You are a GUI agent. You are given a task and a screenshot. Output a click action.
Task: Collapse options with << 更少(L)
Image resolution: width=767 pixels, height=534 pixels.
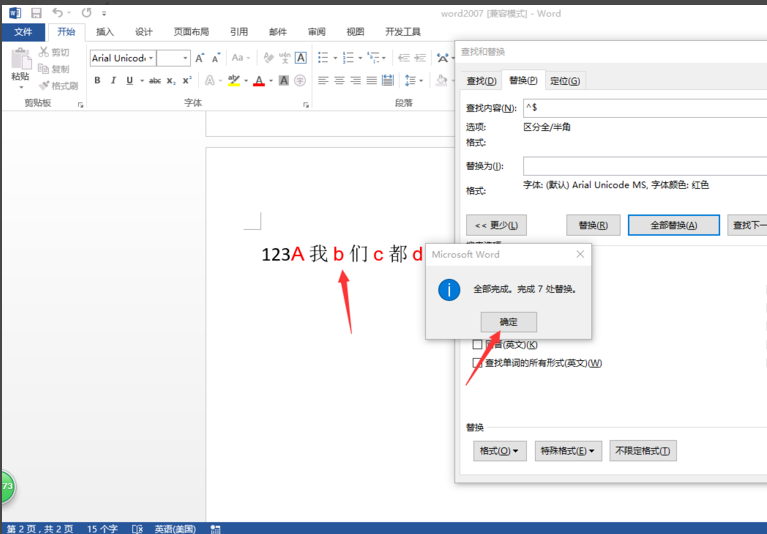(496, 225)
